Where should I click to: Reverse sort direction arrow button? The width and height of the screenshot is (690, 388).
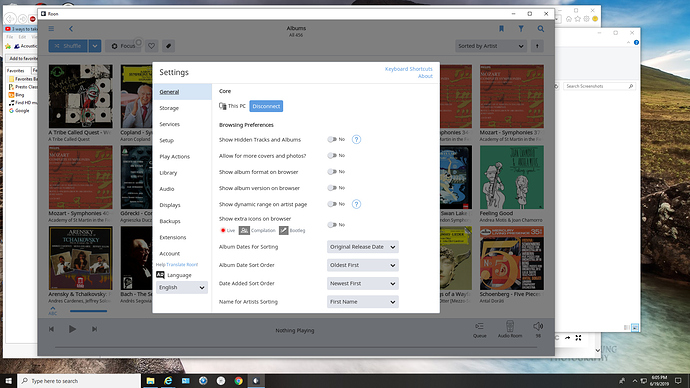tap(537, 46)
